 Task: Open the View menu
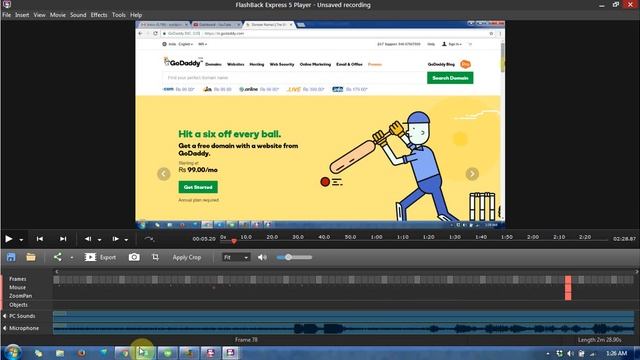click(x=39, y=15)
